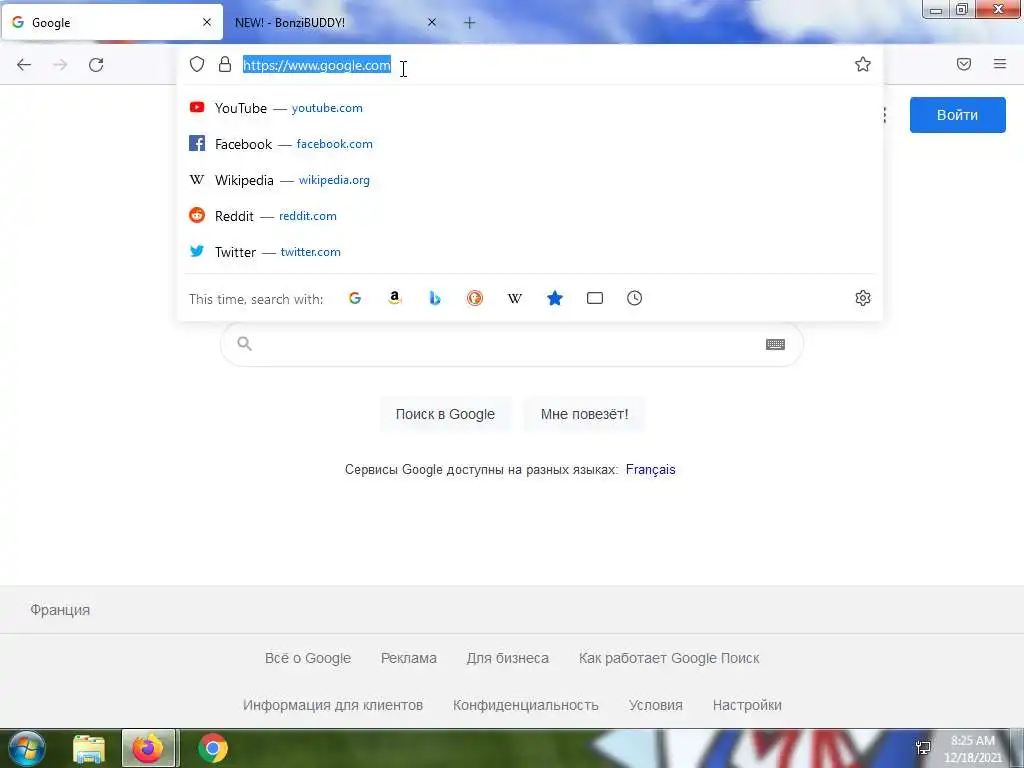
Task: Focus the Google search box
Action: tap(511, 344)
